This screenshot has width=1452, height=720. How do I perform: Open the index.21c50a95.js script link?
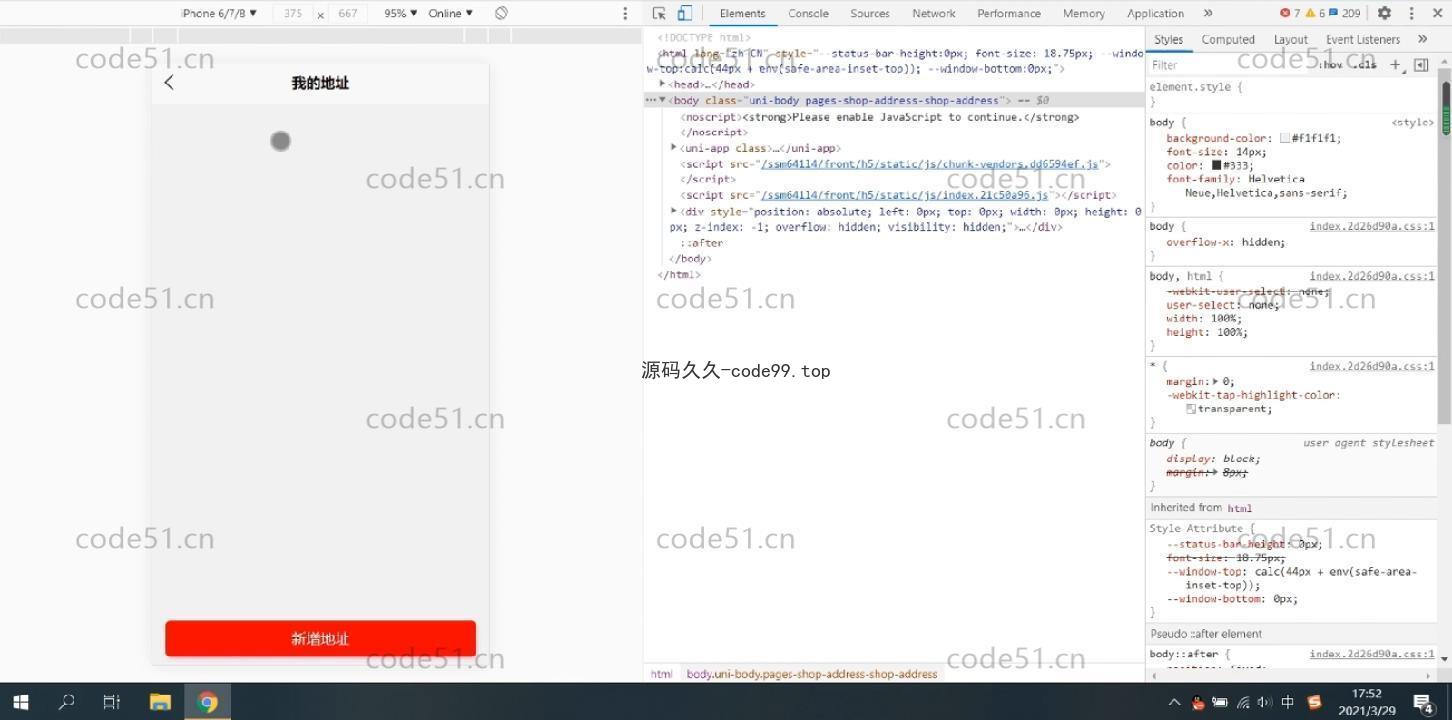click(x=904, y=195)
